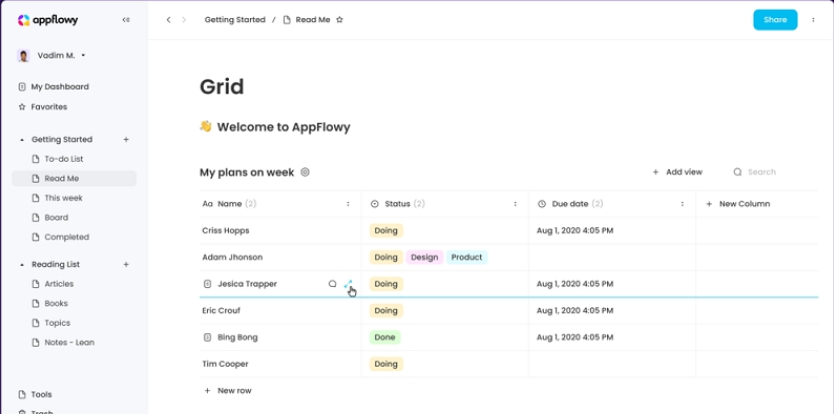Open Favorites in the sidebar
Screen dimensions: 834x414
point(43,107)
